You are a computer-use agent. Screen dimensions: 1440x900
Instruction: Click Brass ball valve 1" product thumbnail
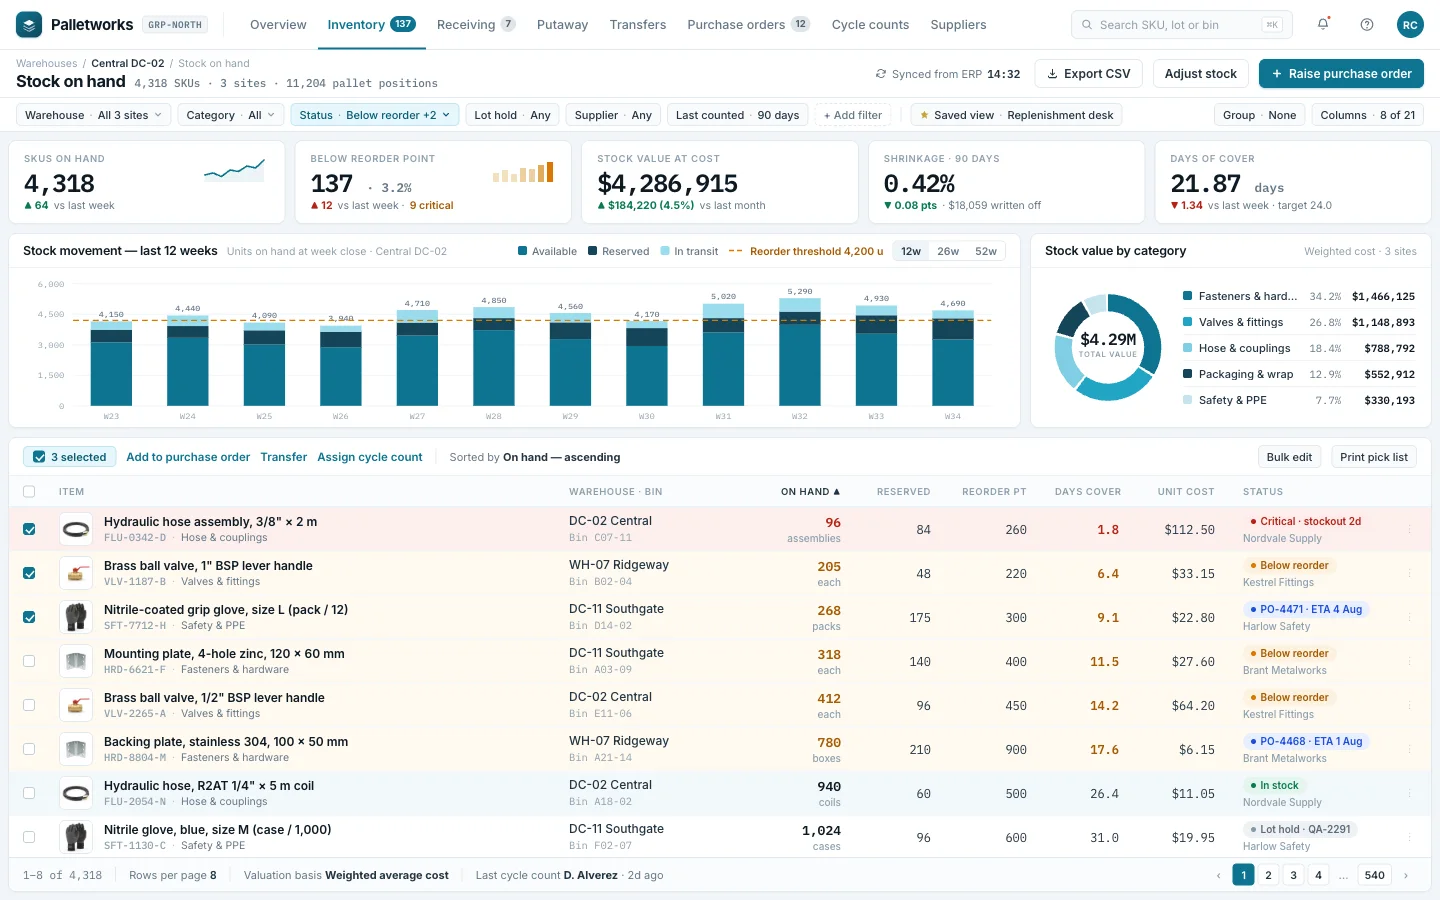click(x=76, y=574)
